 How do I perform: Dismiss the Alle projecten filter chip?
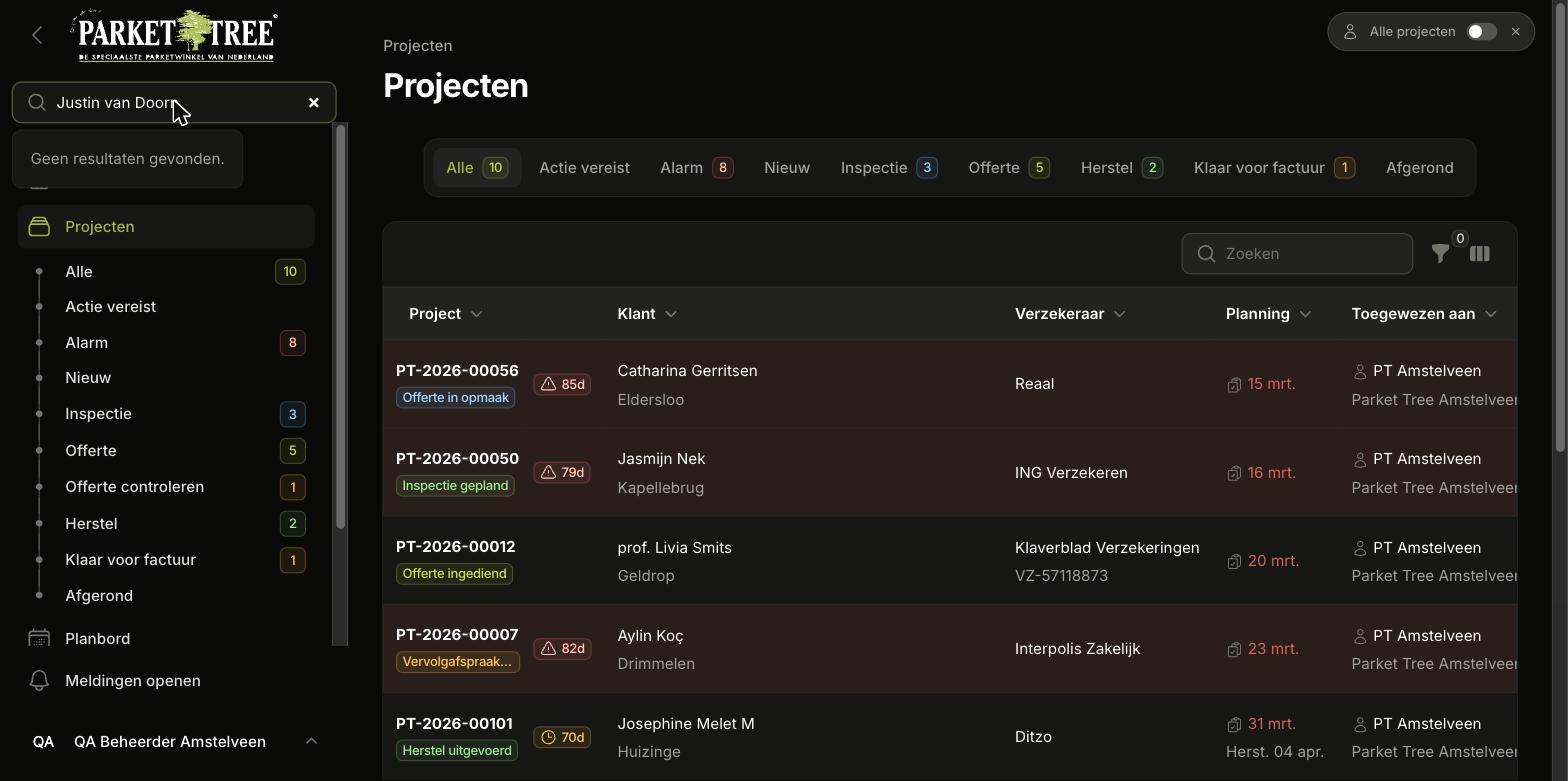click(1516, 32)
